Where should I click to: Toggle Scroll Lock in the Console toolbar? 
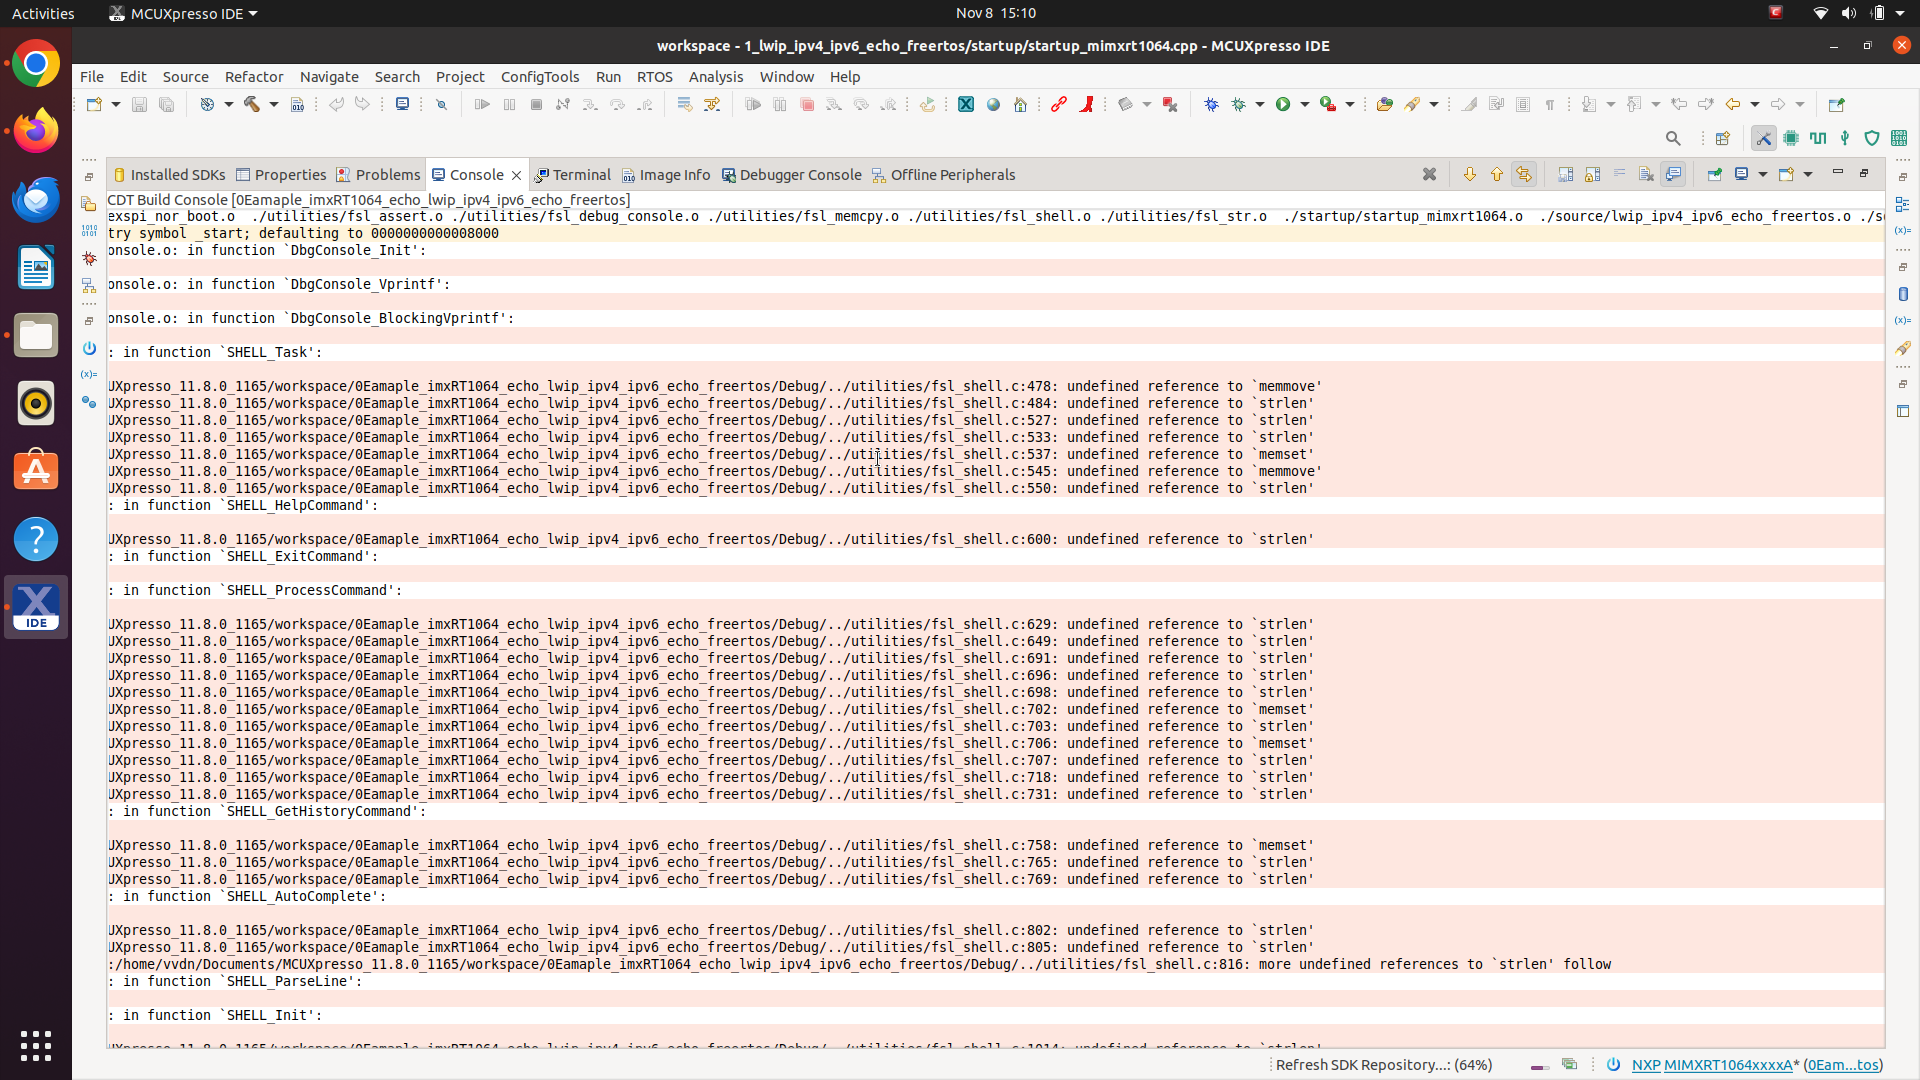tap(1591, 173)
